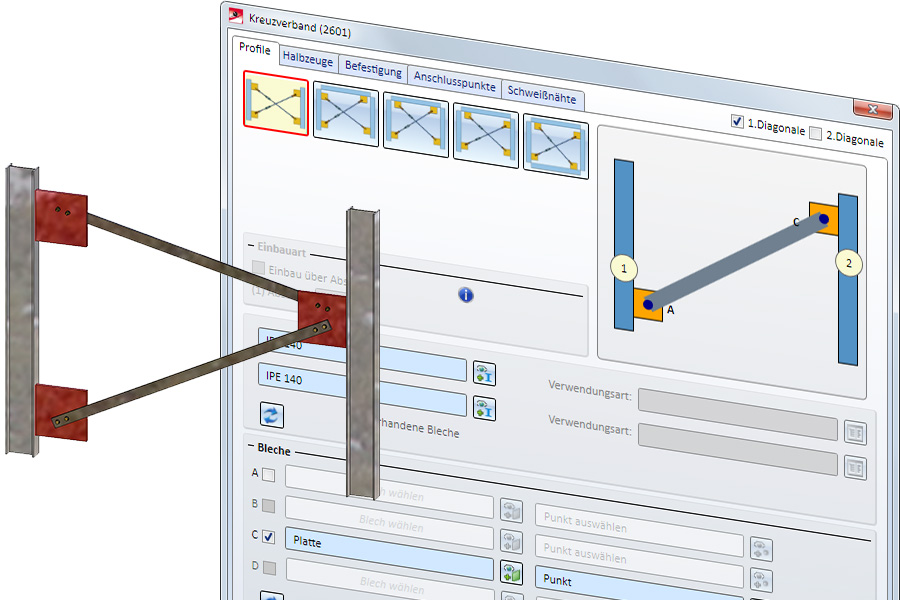
Task: Open the upper Verwendungsart catalog icon
Action: point(855,433)
